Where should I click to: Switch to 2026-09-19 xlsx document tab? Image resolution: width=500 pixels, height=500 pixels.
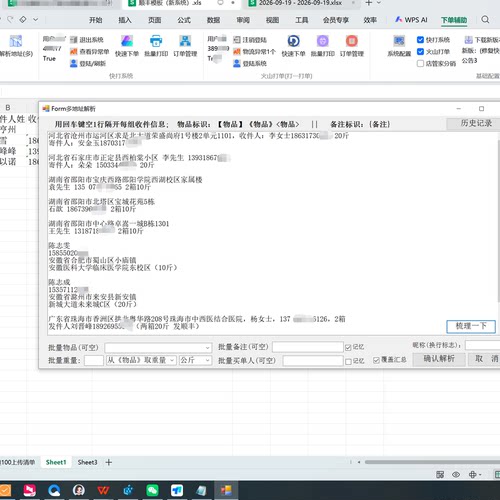click(300, 3)
